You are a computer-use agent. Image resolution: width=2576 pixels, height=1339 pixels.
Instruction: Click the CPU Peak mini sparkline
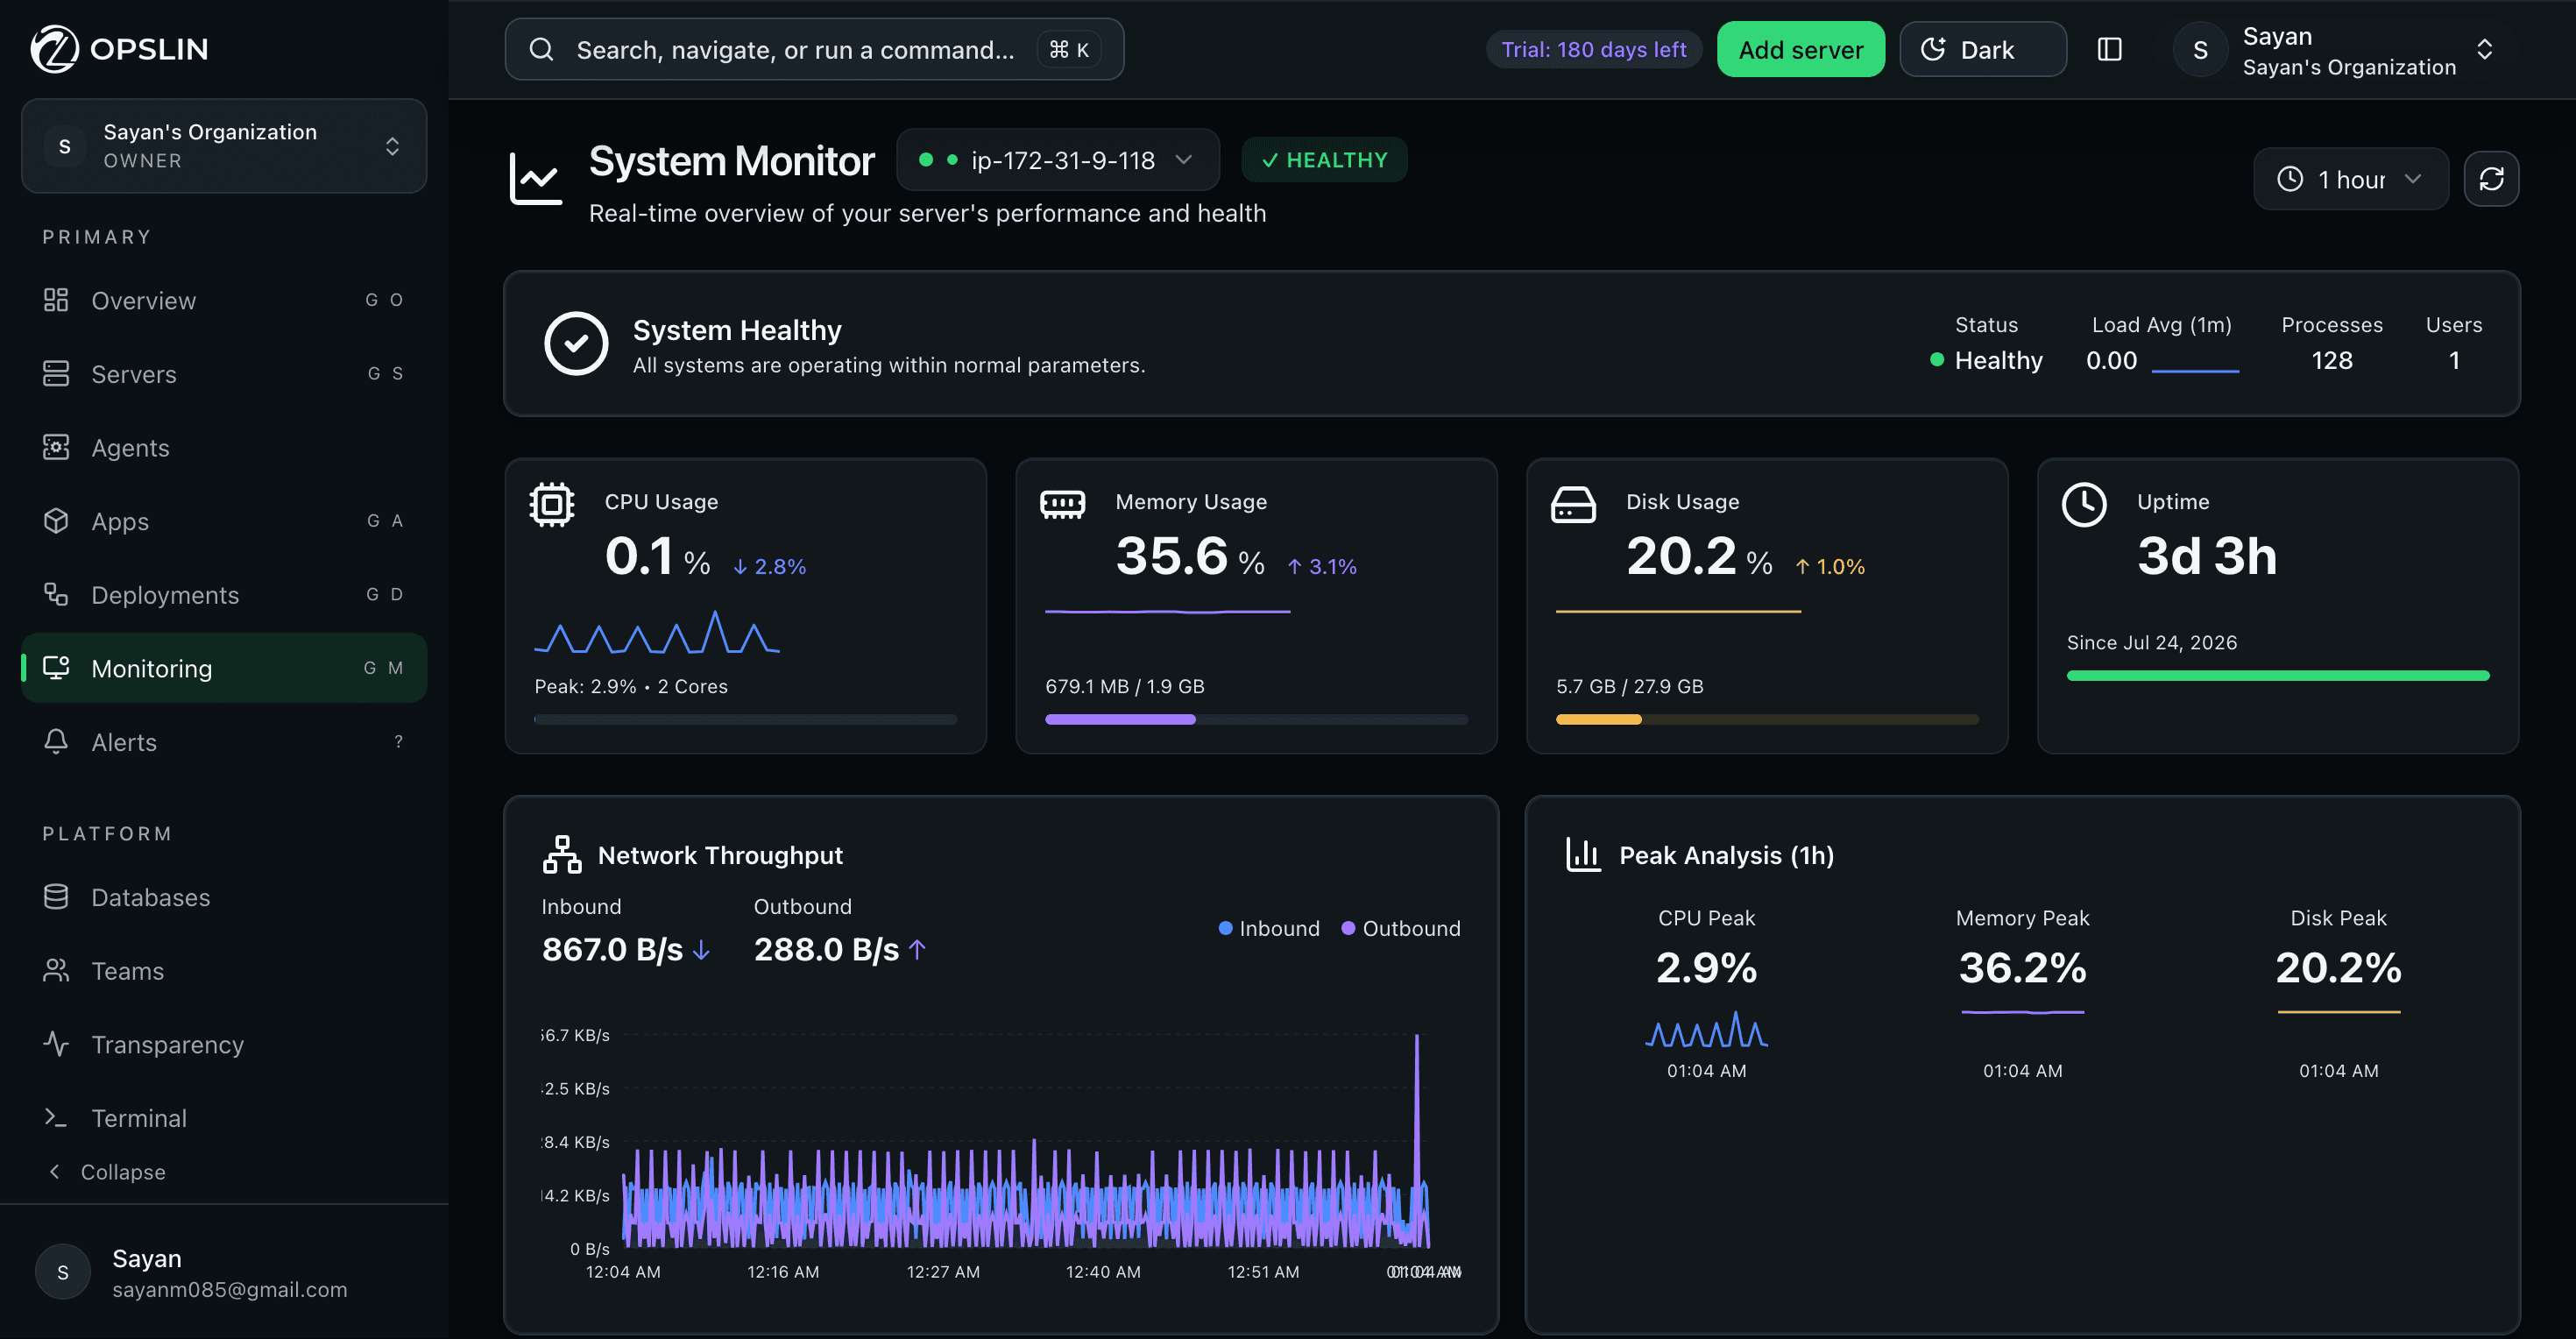point(1706,1030)
